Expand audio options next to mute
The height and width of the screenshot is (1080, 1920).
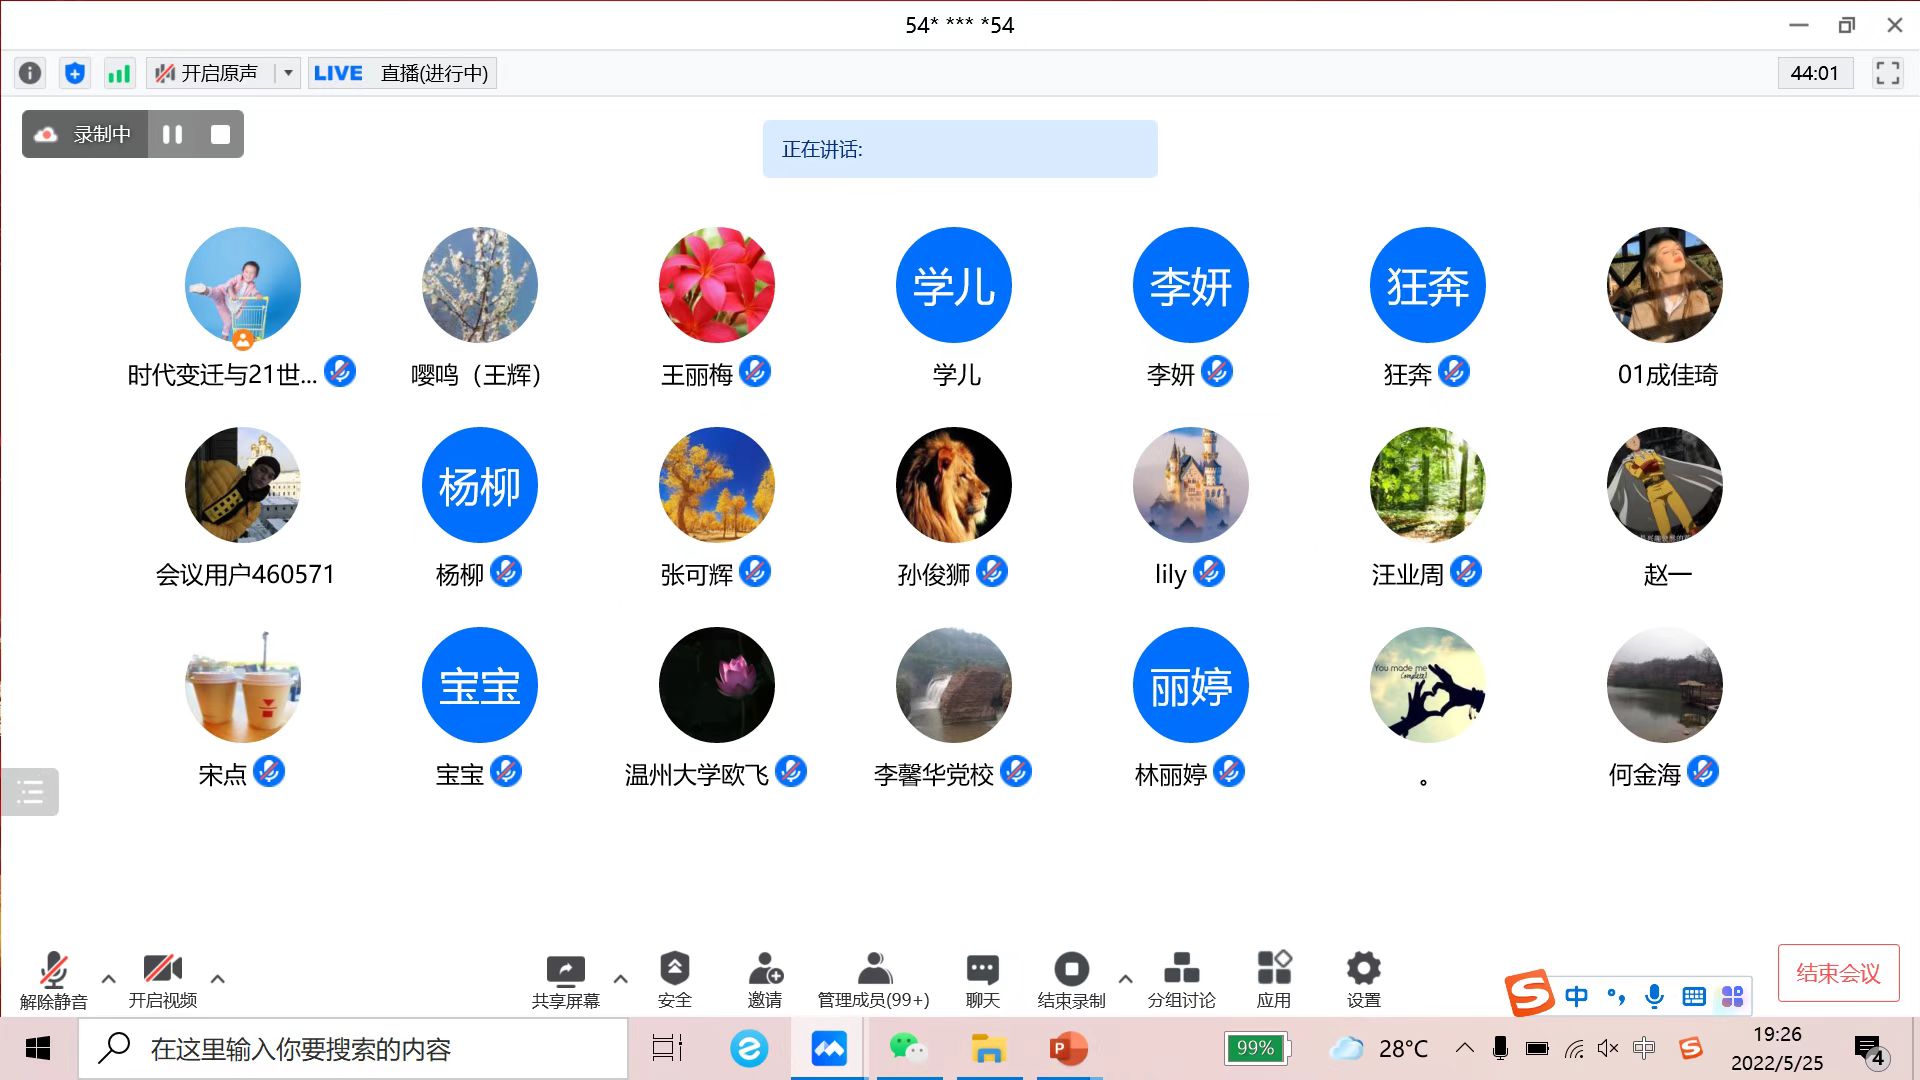point(108,979)
